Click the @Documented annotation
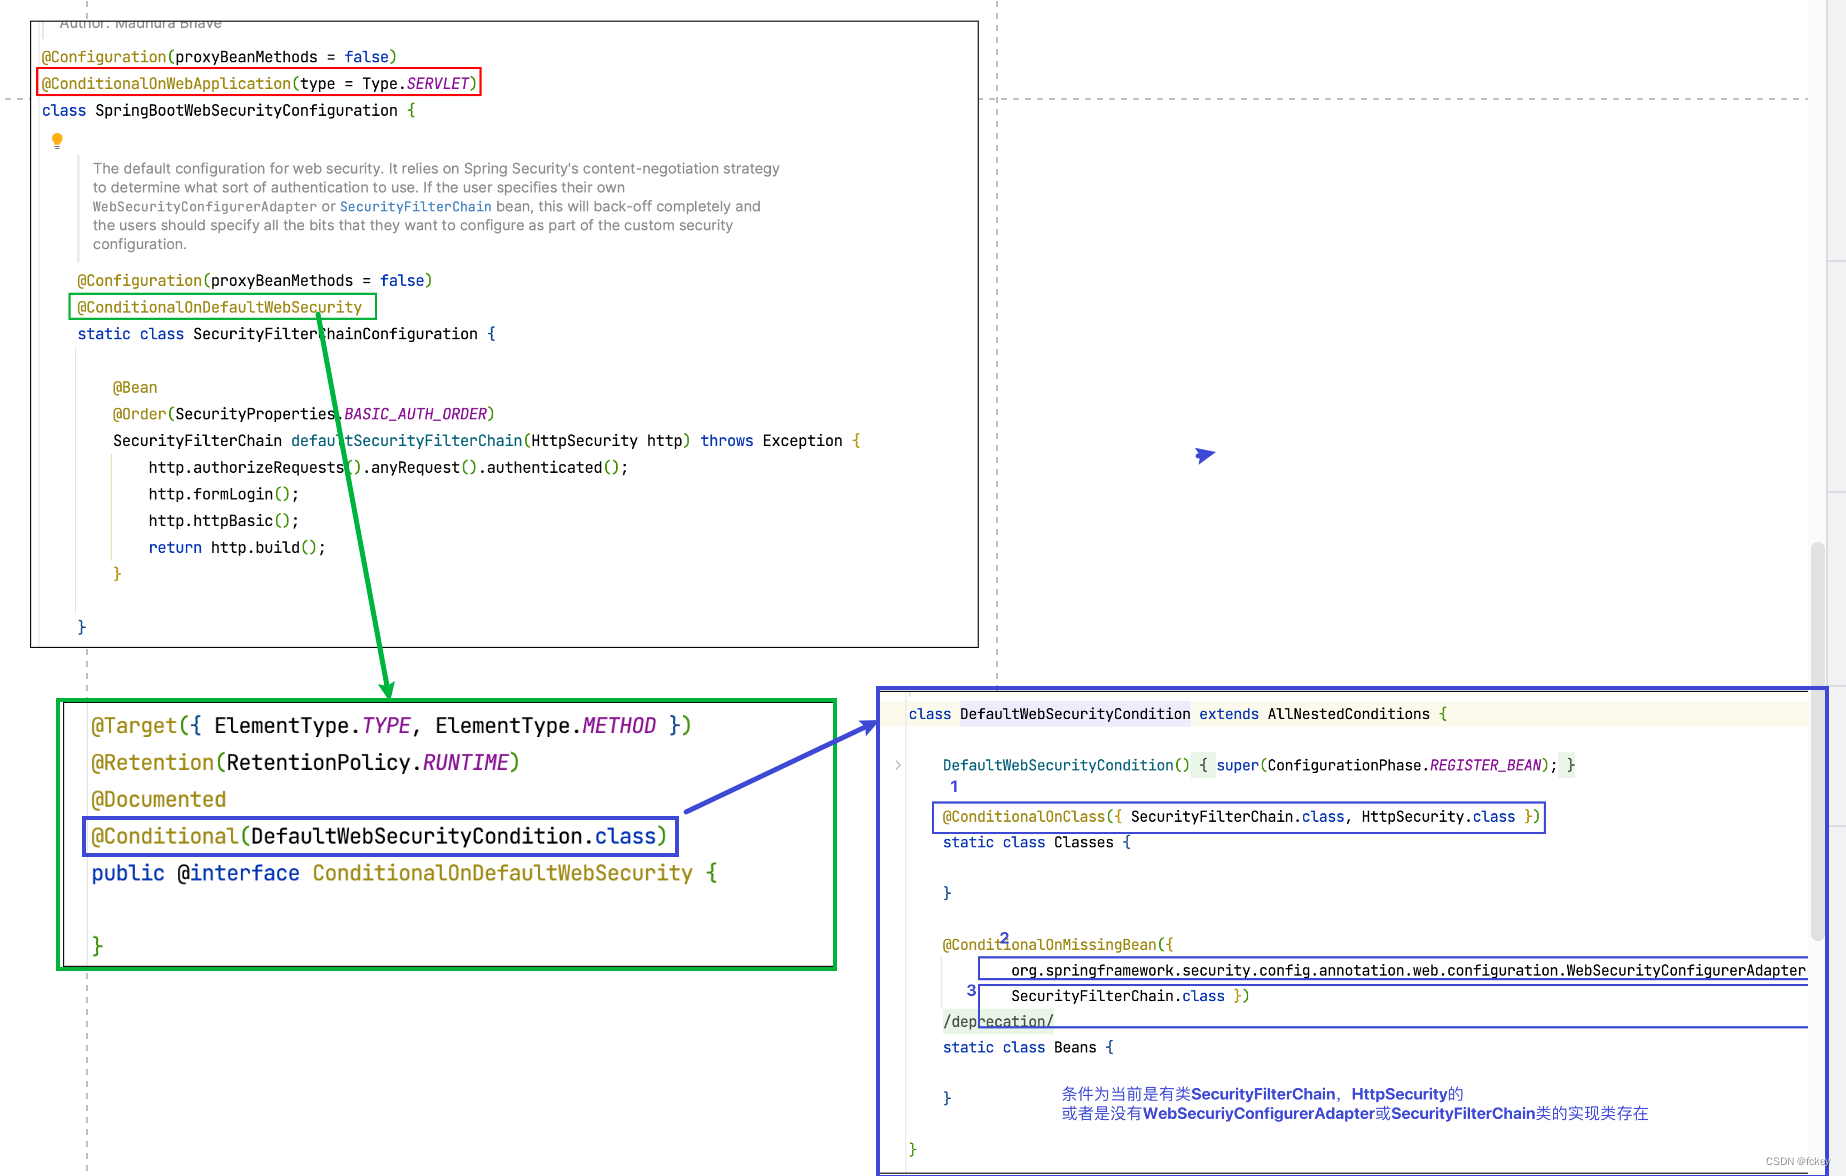 (159, 800)
